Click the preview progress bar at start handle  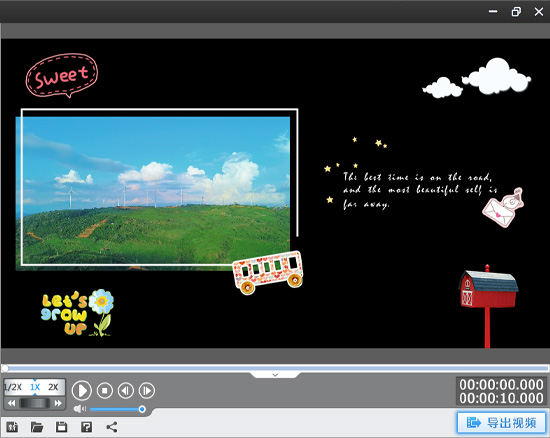click(5, 368)
